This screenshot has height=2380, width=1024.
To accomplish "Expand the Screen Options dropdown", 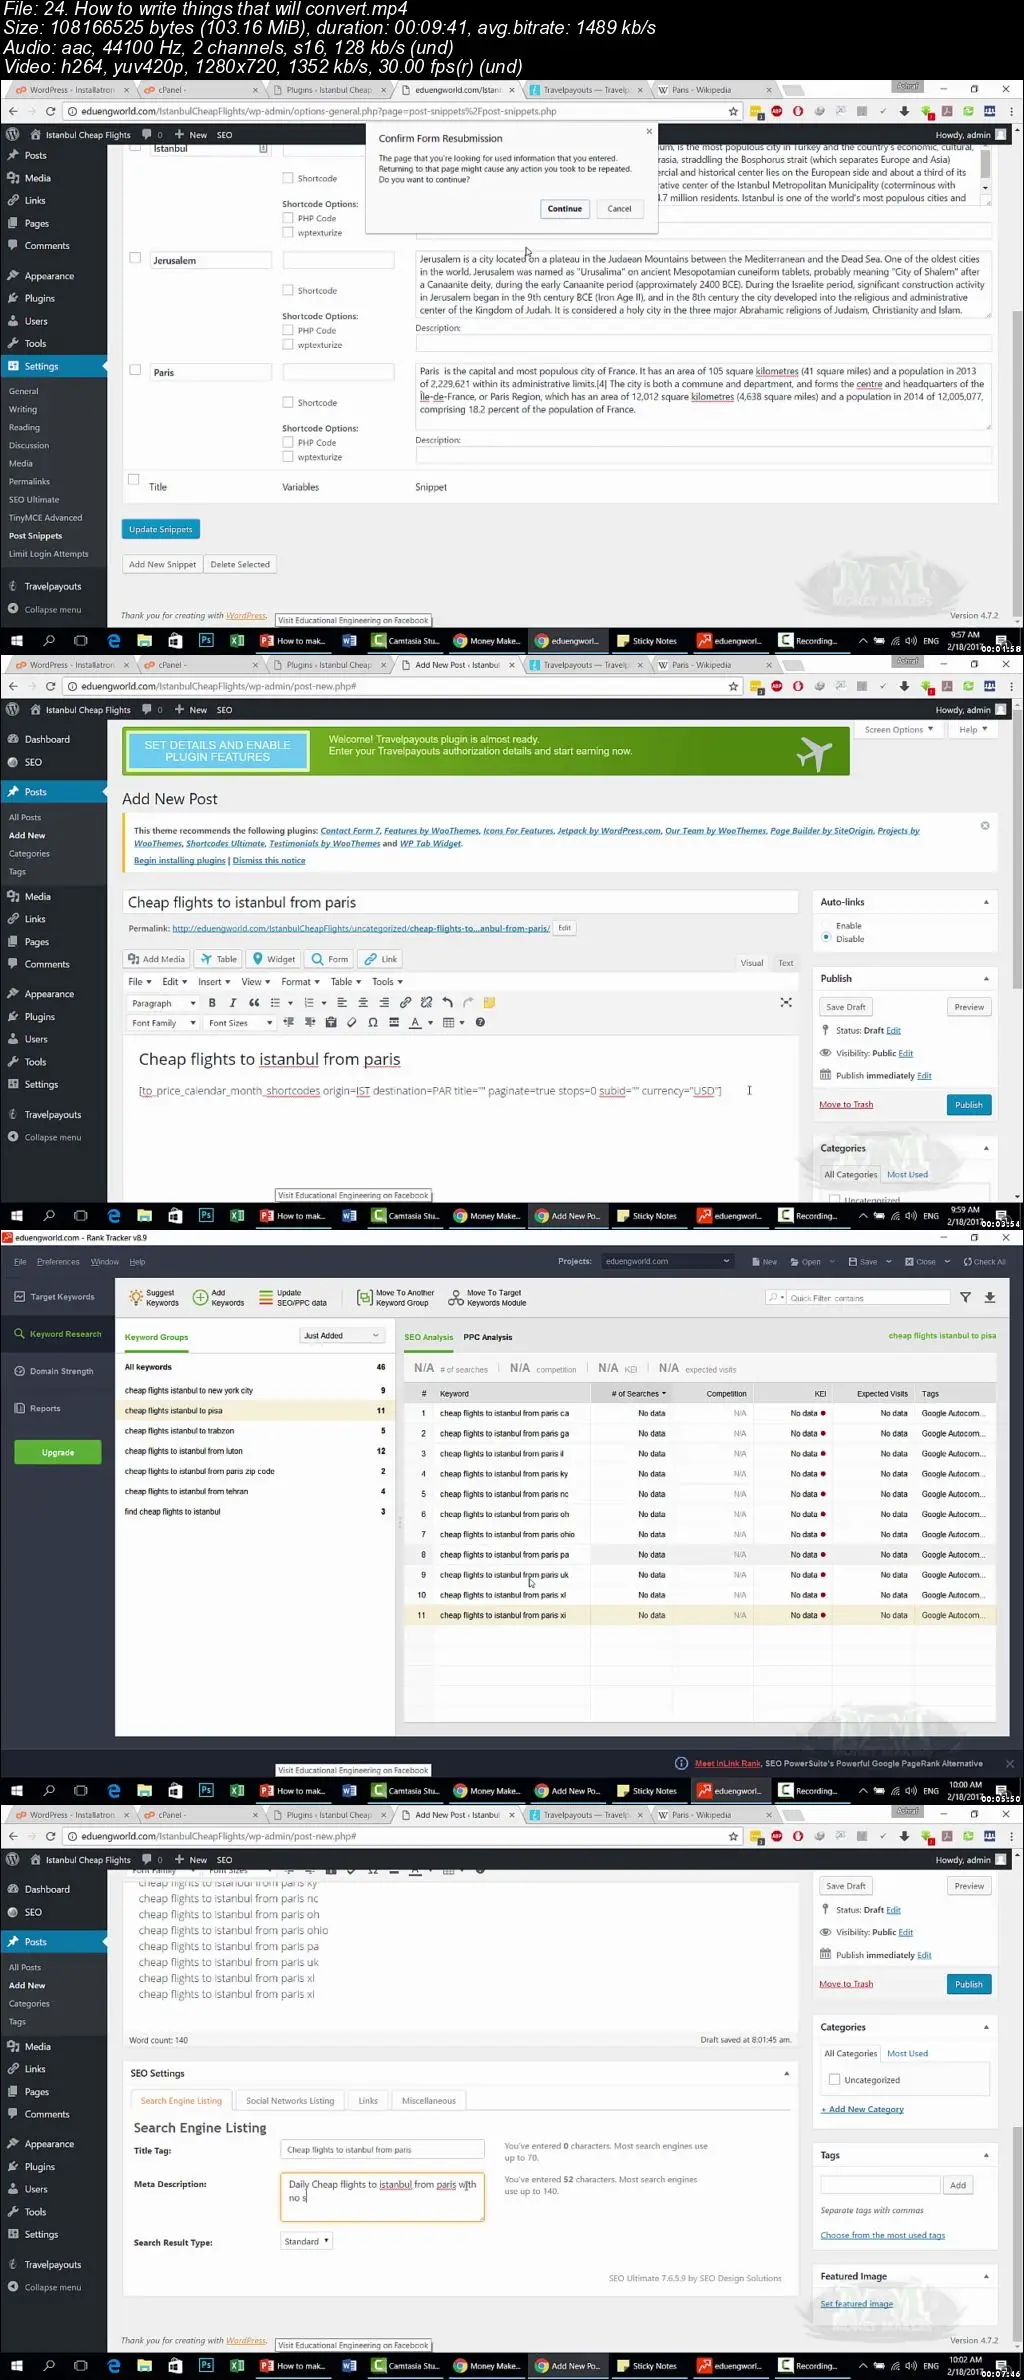I will click(898, 730).
